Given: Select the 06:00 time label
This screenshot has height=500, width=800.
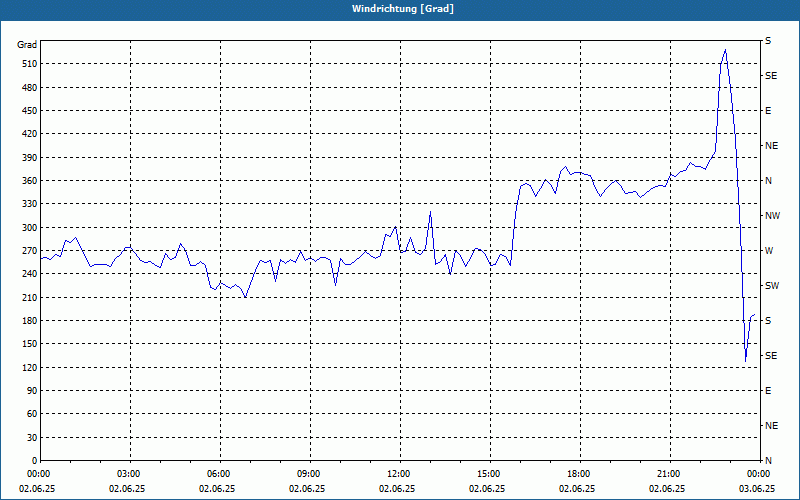Looking at the screenshot, I should click(x=217, y=474).
